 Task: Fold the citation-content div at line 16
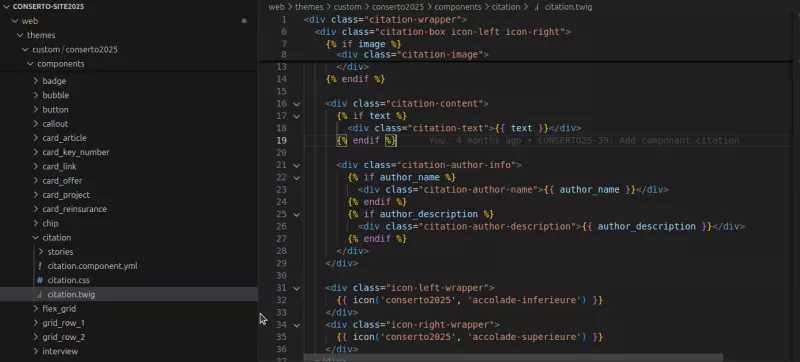click(296, 104)
